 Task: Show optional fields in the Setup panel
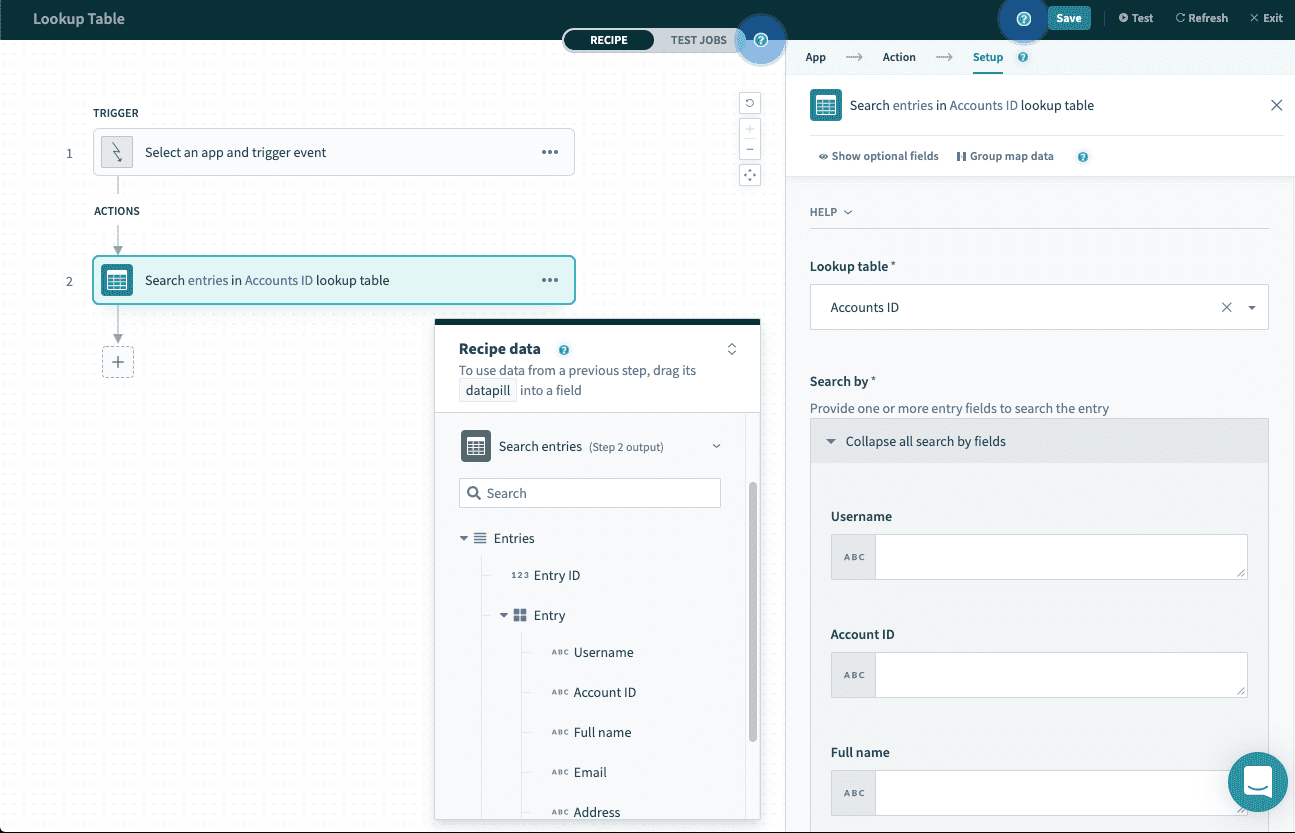[877, 156]
